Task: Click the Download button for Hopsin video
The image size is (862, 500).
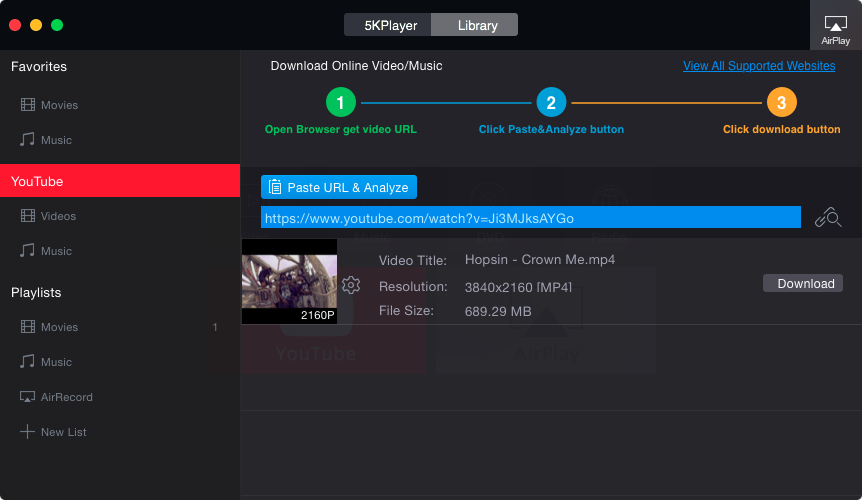Action: pos(803,283)
